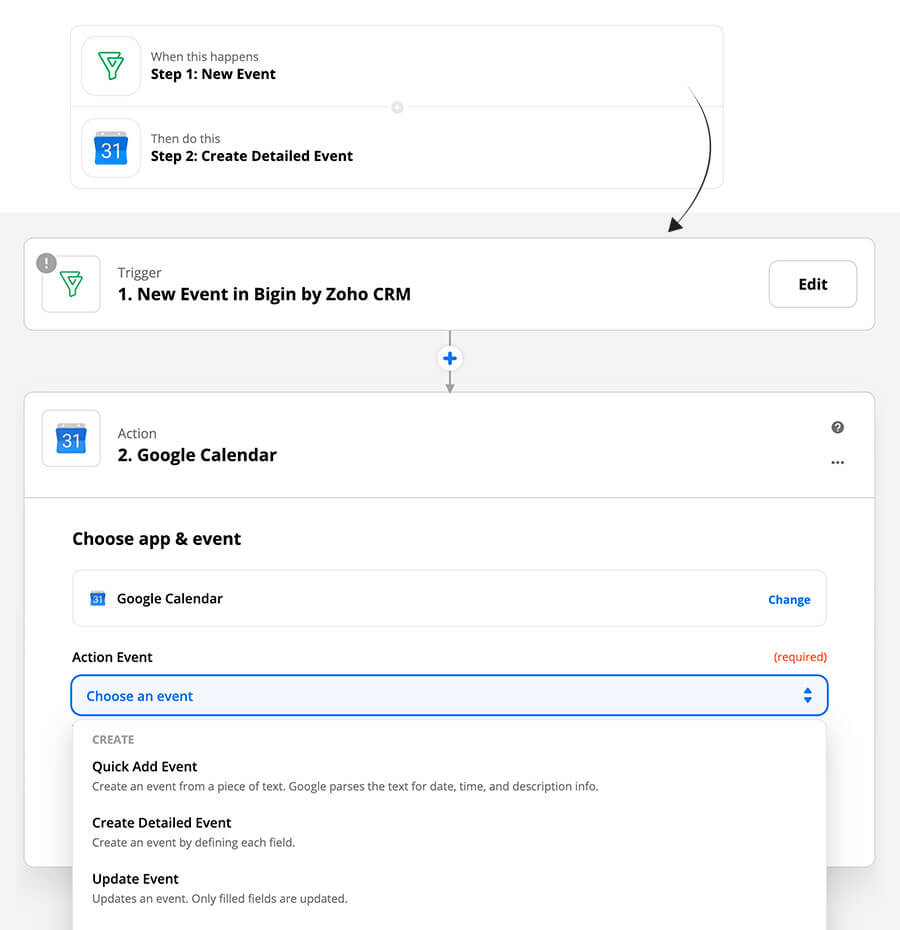
Task: Click the Google Calendar icon next to the app name
Action: click(97, 598)
